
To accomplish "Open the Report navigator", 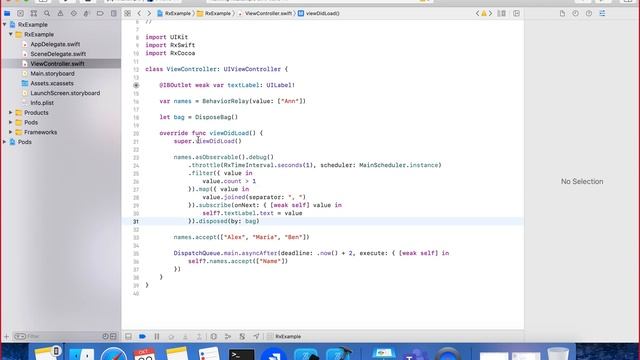I will pyautogui.click(x=113, y=13).
